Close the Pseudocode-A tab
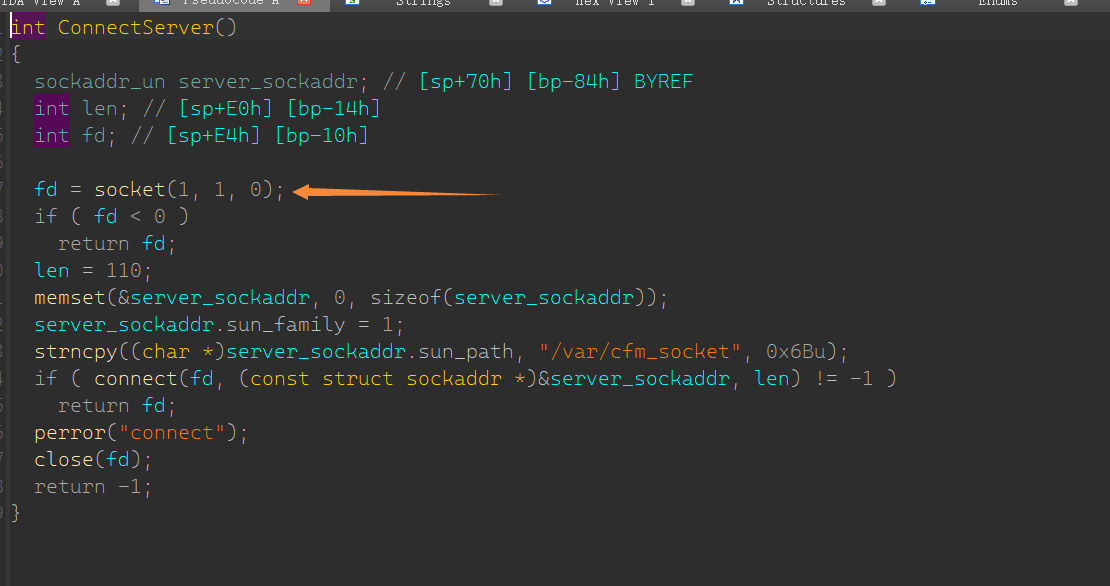Viewport: 1110px width, 586px height. tap(304, 3)
